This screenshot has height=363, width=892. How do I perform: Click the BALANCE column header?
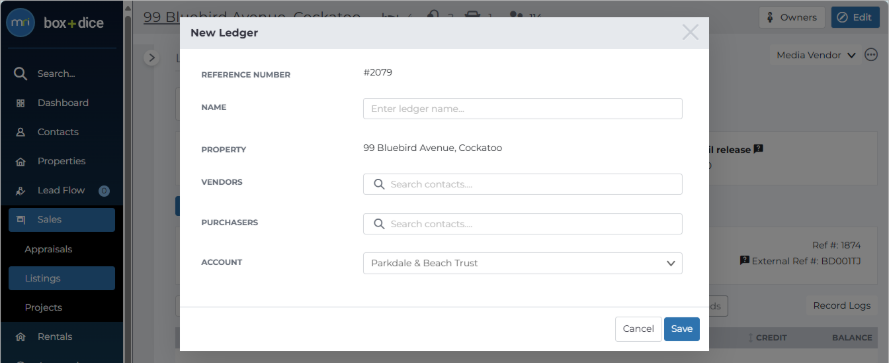click(x=852, y=338)
